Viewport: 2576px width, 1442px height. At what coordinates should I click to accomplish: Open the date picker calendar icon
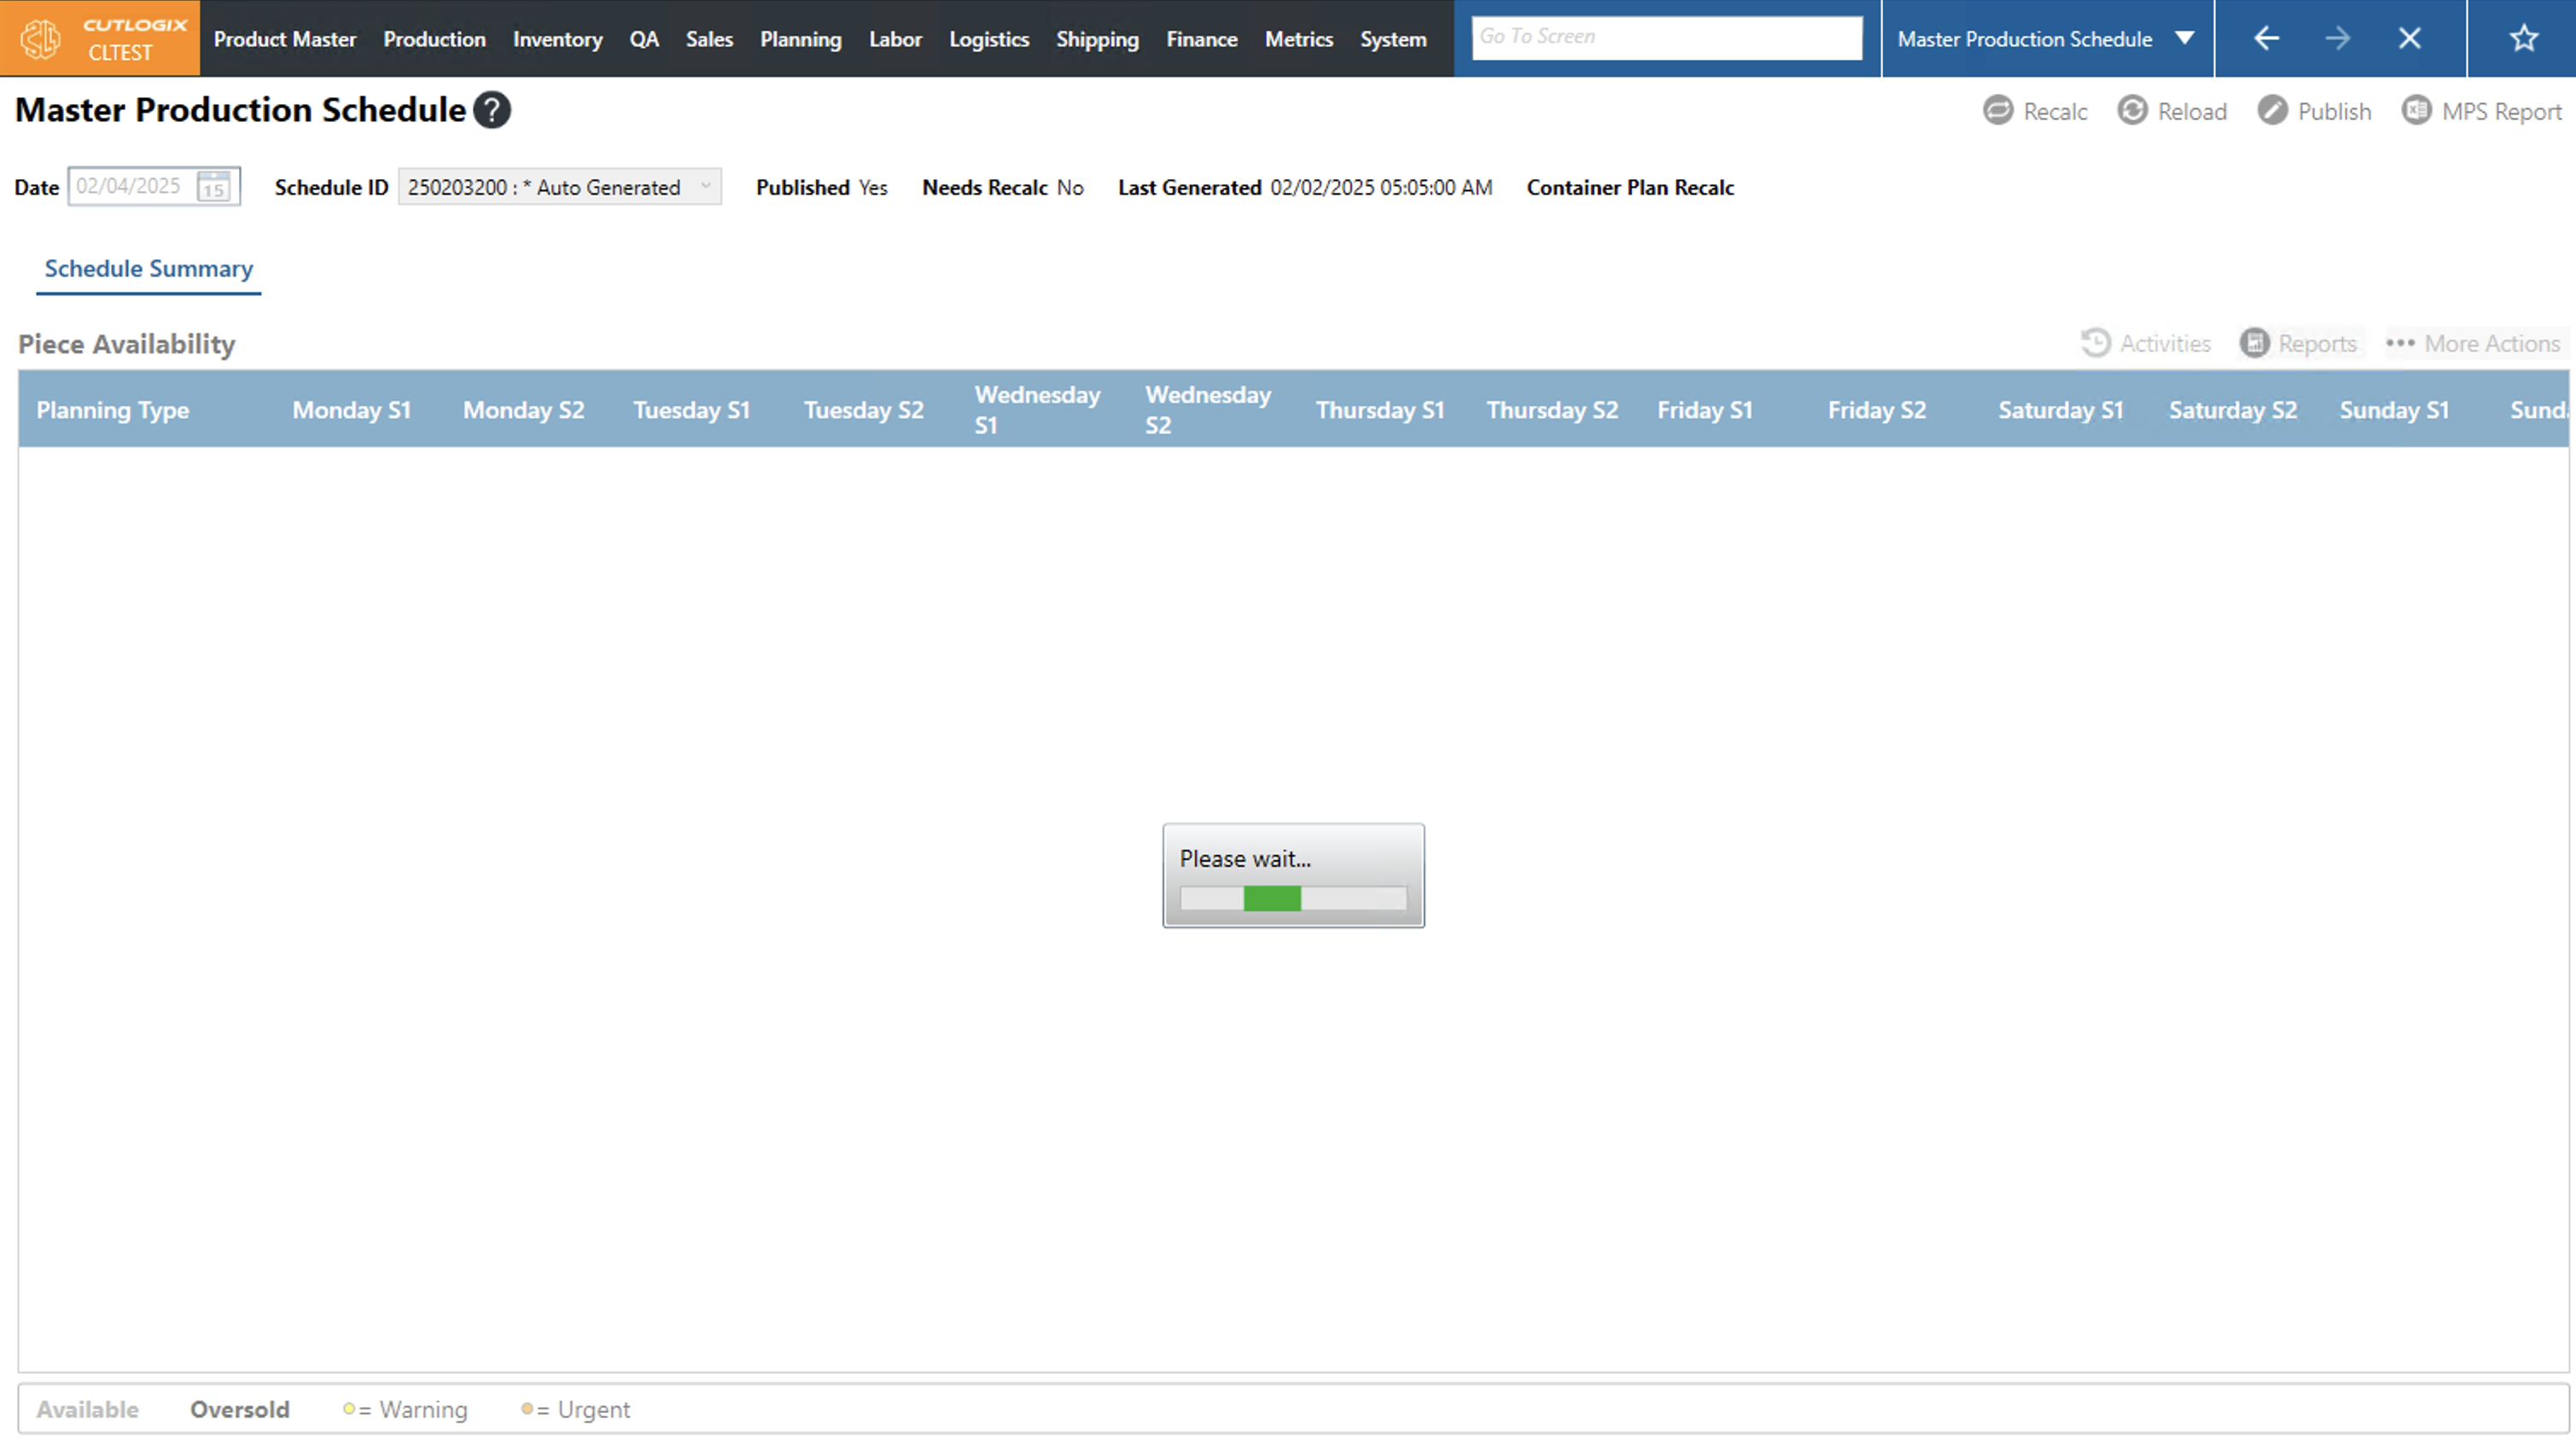214,187
